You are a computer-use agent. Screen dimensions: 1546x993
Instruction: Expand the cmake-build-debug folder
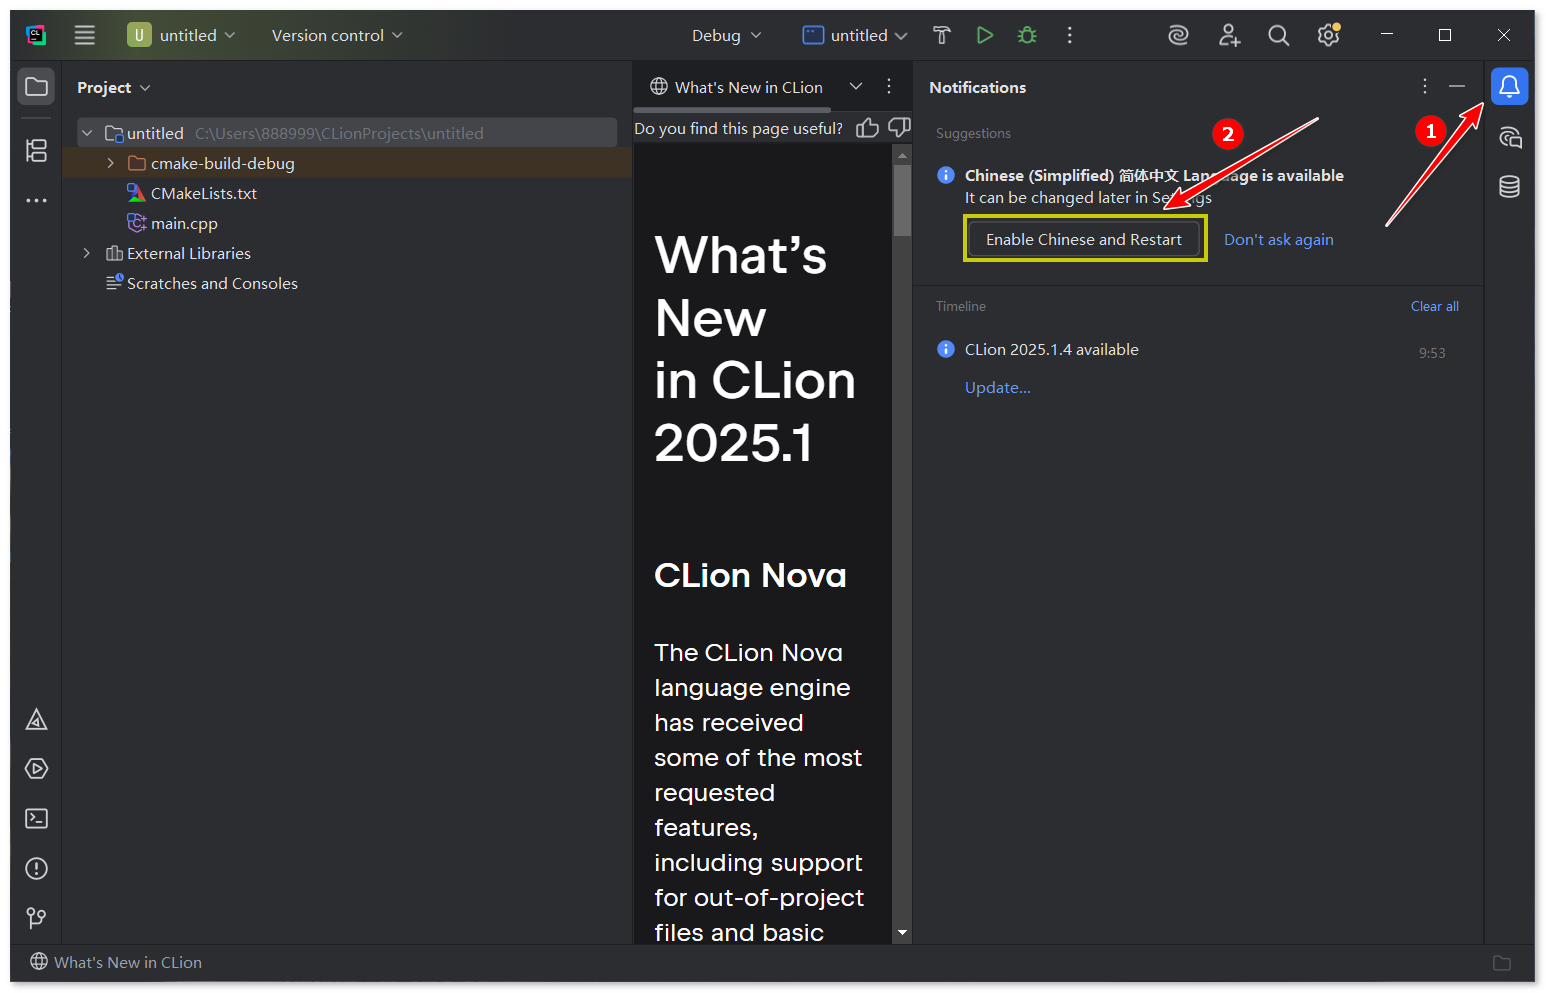point(111,163)
